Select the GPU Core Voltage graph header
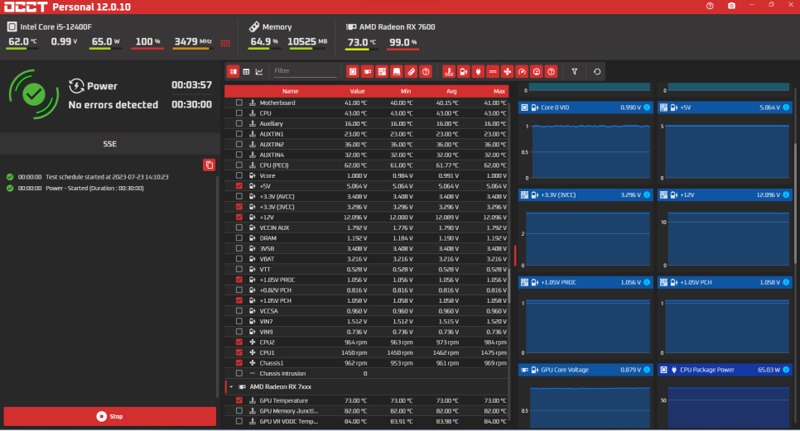This screenshot has height=431, width=800. tap(585, 370)
